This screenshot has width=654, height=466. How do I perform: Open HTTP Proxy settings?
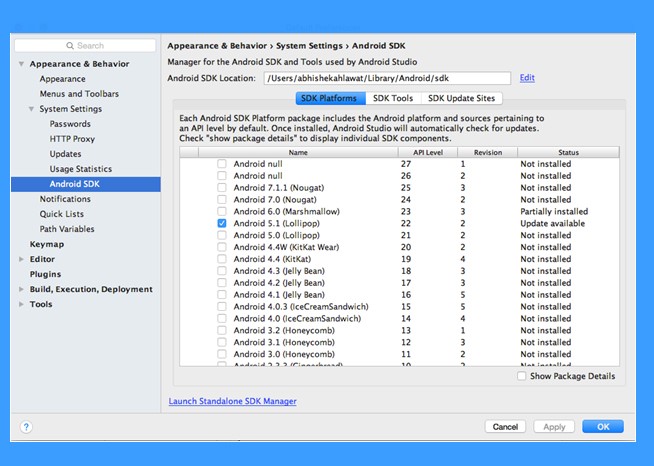(x=72, y=139)
